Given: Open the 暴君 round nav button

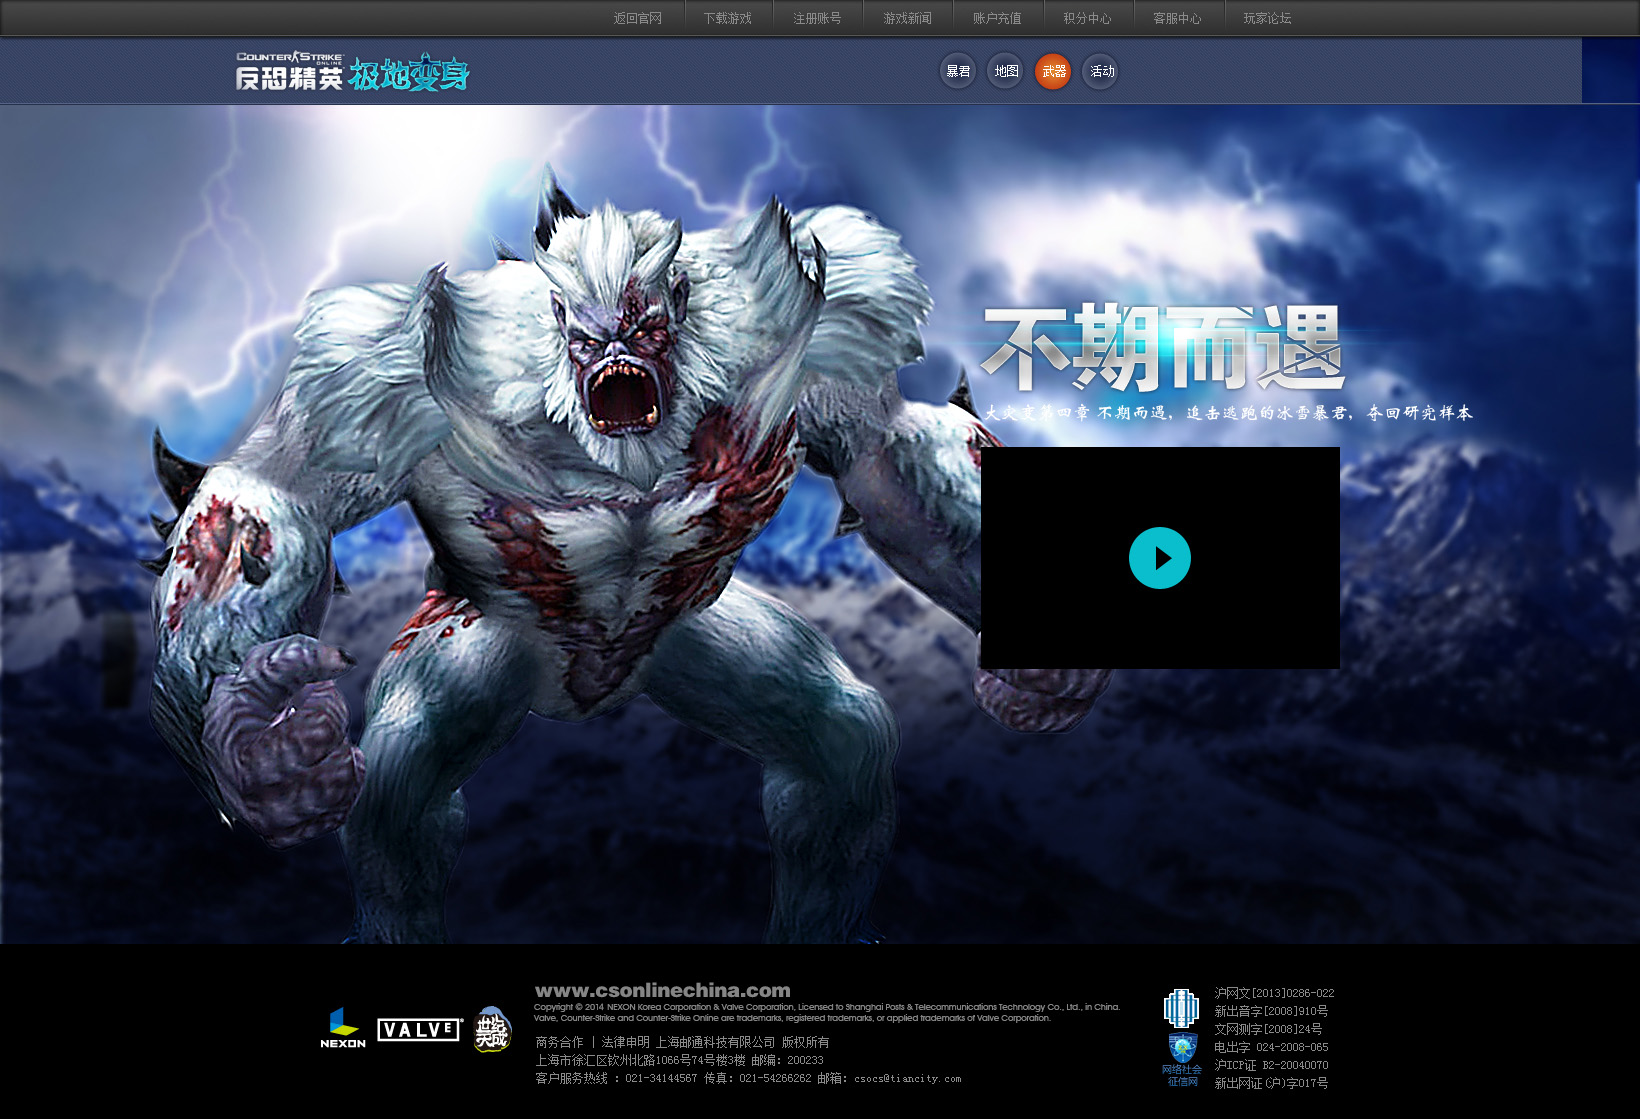Looking at the screenshot, I should pos(958,71).
